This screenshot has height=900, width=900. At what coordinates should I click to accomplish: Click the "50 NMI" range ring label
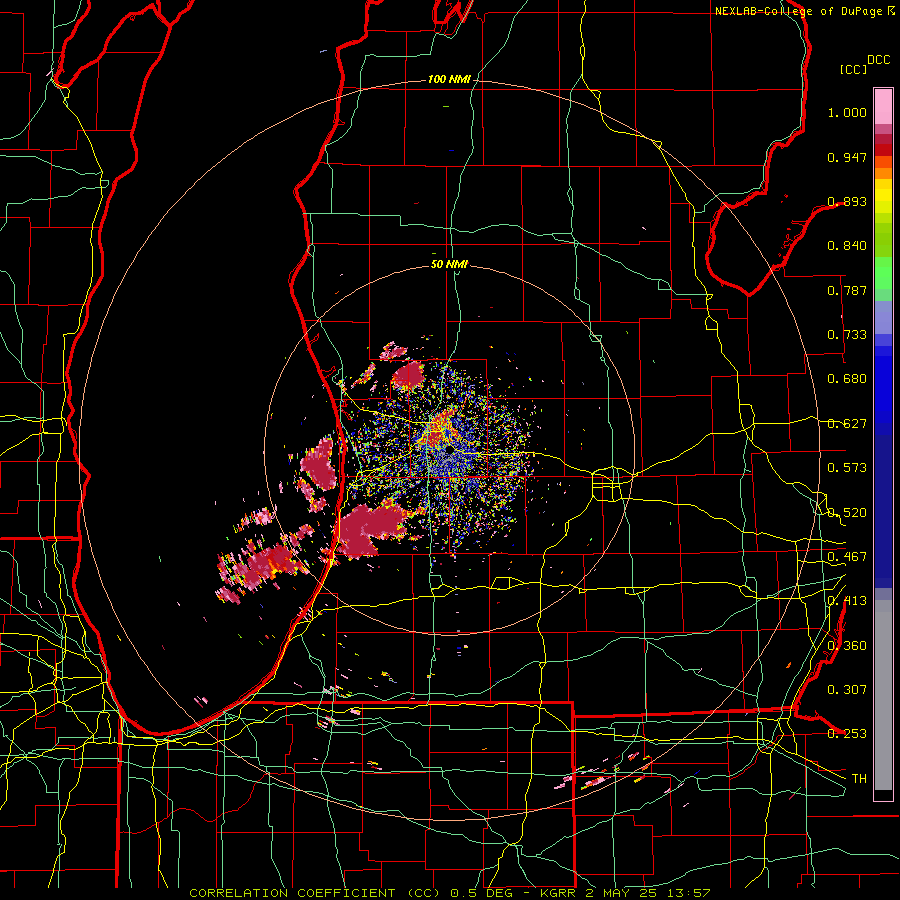(x=449, y=264)
